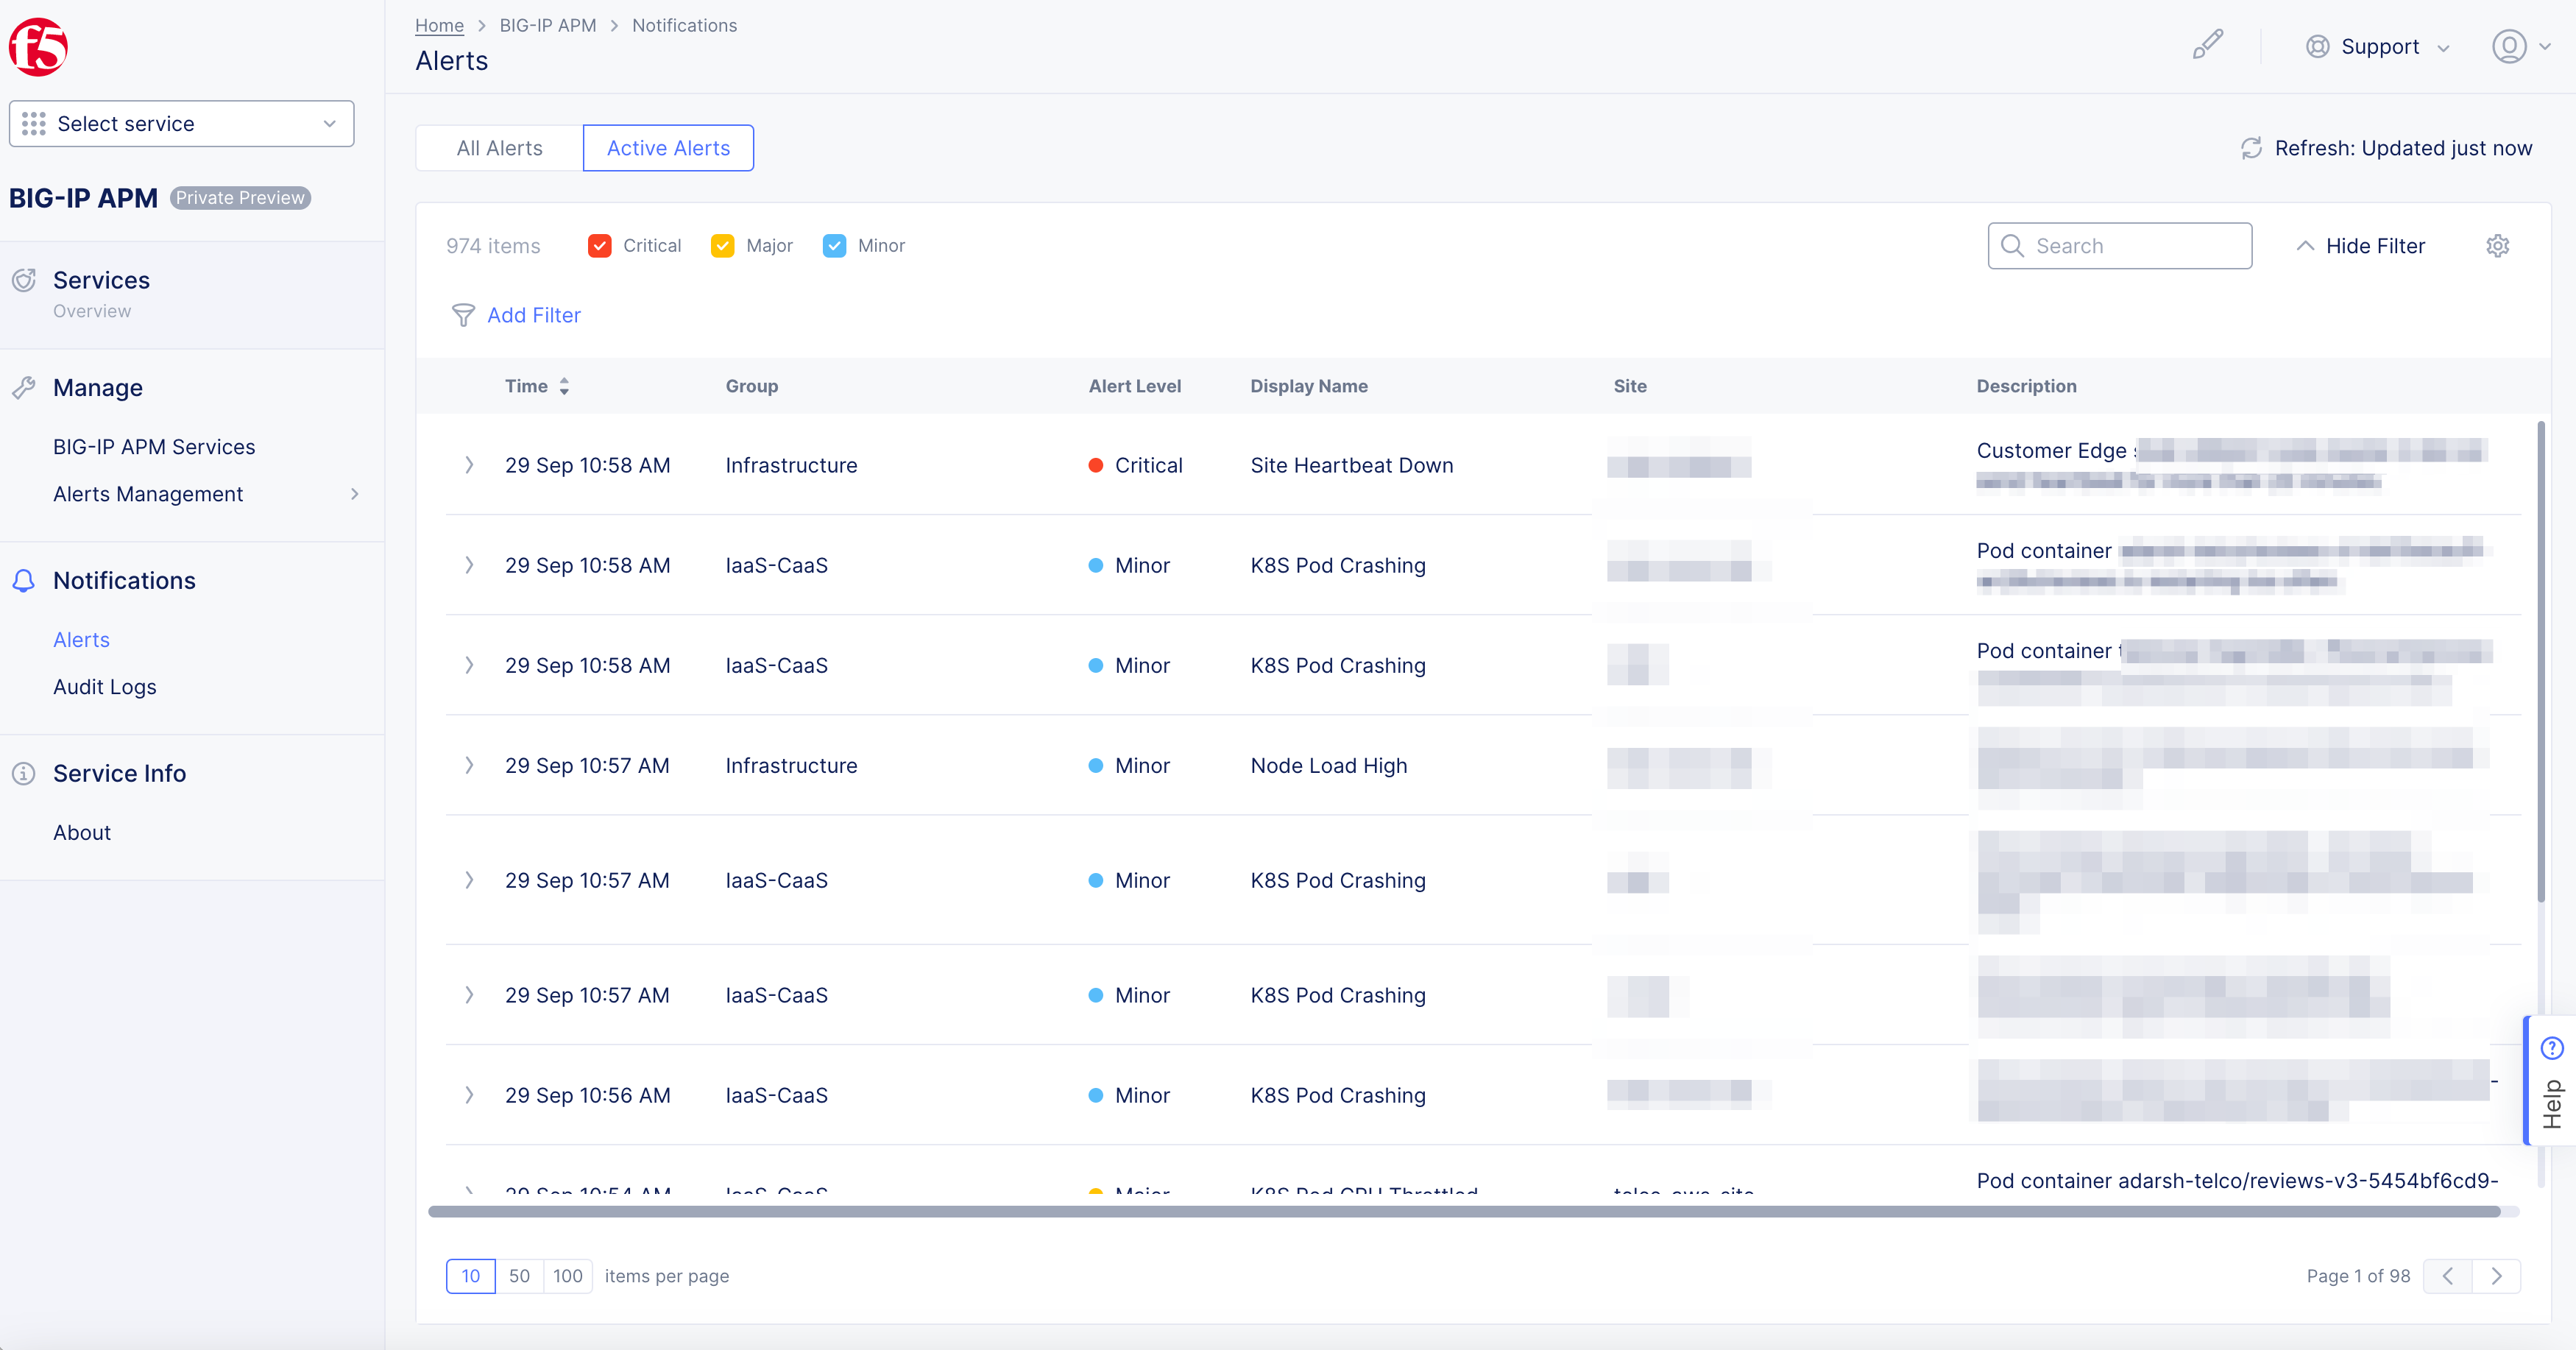Click the Service Info icon
Screen dimensions: 2576x1350
[24, 774]
